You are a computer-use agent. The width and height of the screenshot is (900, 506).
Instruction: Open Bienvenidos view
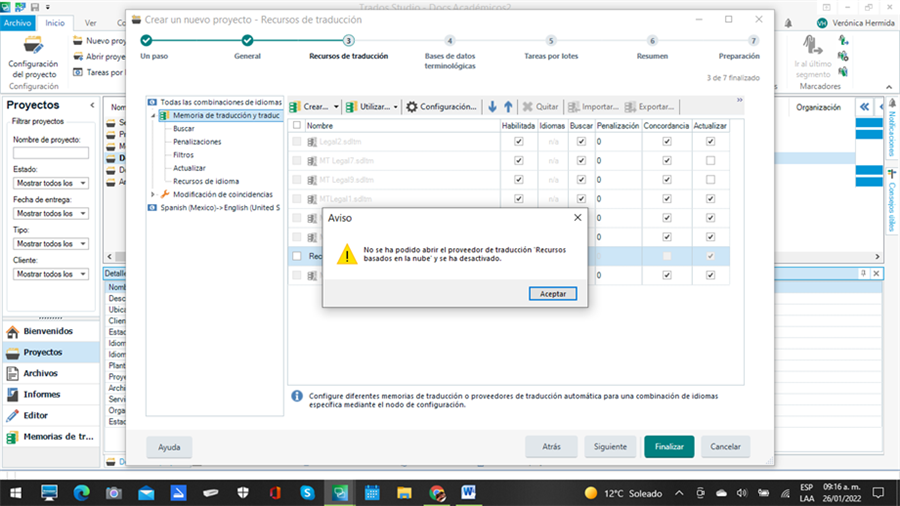51,331
